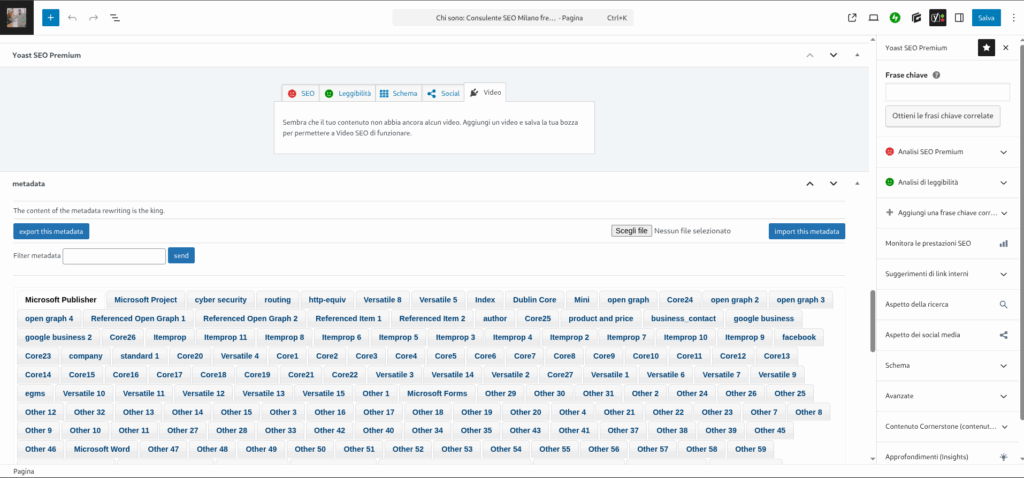Switch to the SEO tab
This screenshot has width=1024, height=478.
tap(301, 93)
